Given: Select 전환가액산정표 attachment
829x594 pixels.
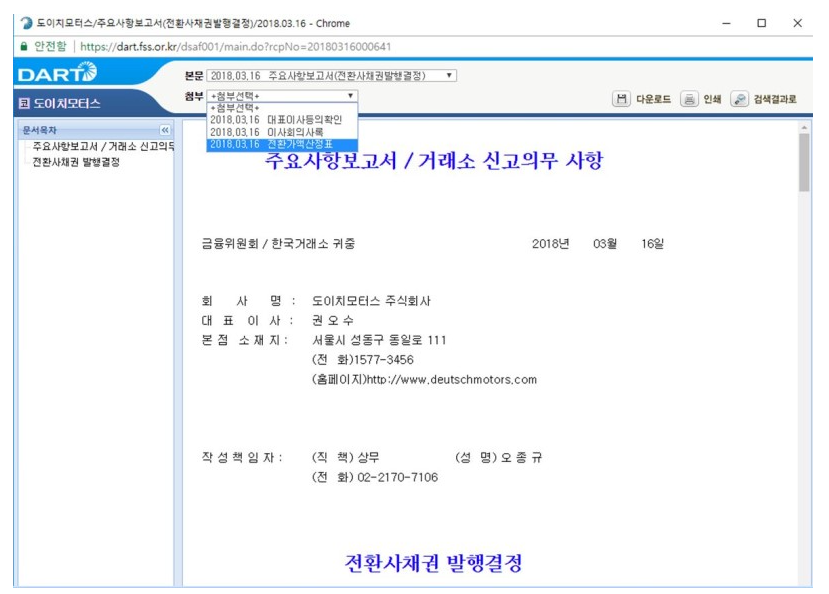Looking at the screenshot, I should coord(282,144).
